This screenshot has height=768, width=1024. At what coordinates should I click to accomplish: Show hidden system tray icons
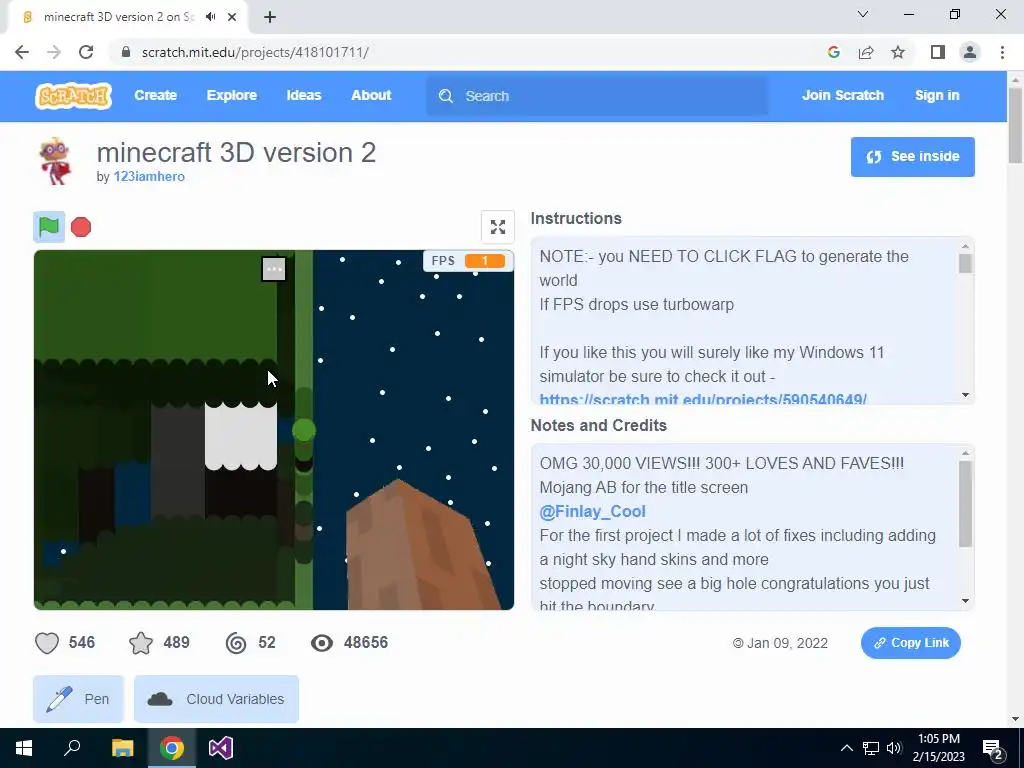click(x=846, y=748)
